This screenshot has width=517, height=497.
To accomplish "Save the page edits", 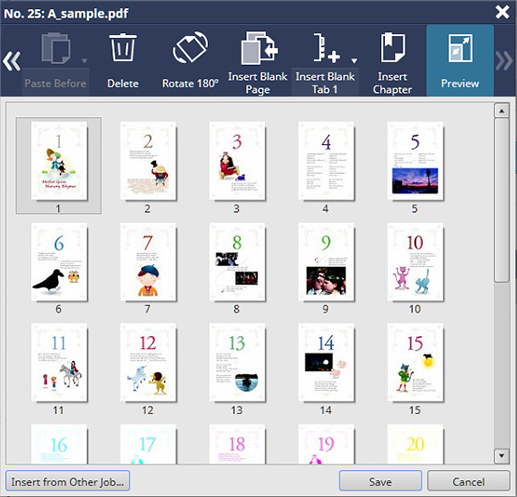I will (x=380, y=481).
